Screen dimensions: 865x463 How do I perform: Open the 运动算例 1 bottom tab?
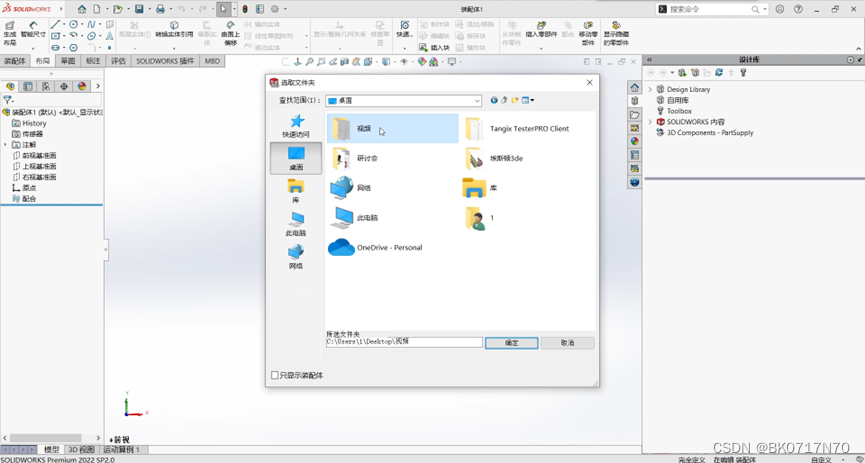(121, 450)
